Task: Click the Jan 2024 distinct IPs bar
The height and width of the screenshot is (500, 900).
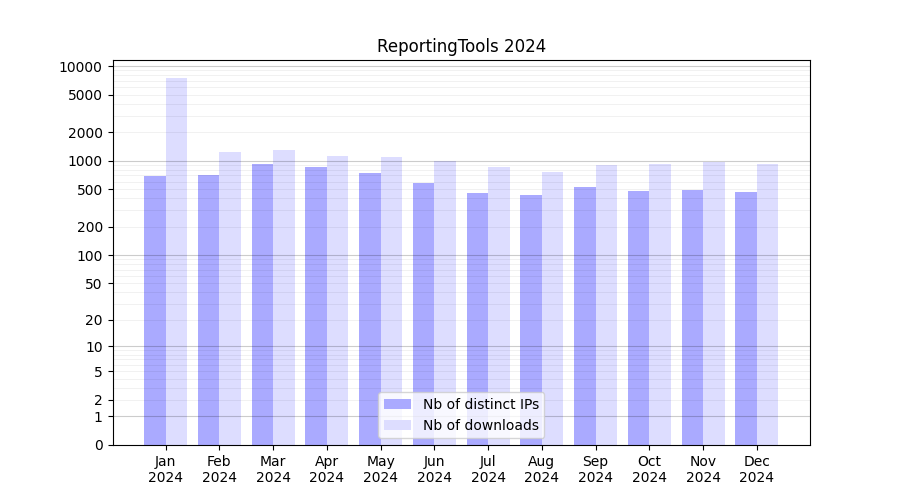Action: tap(155, 310)
